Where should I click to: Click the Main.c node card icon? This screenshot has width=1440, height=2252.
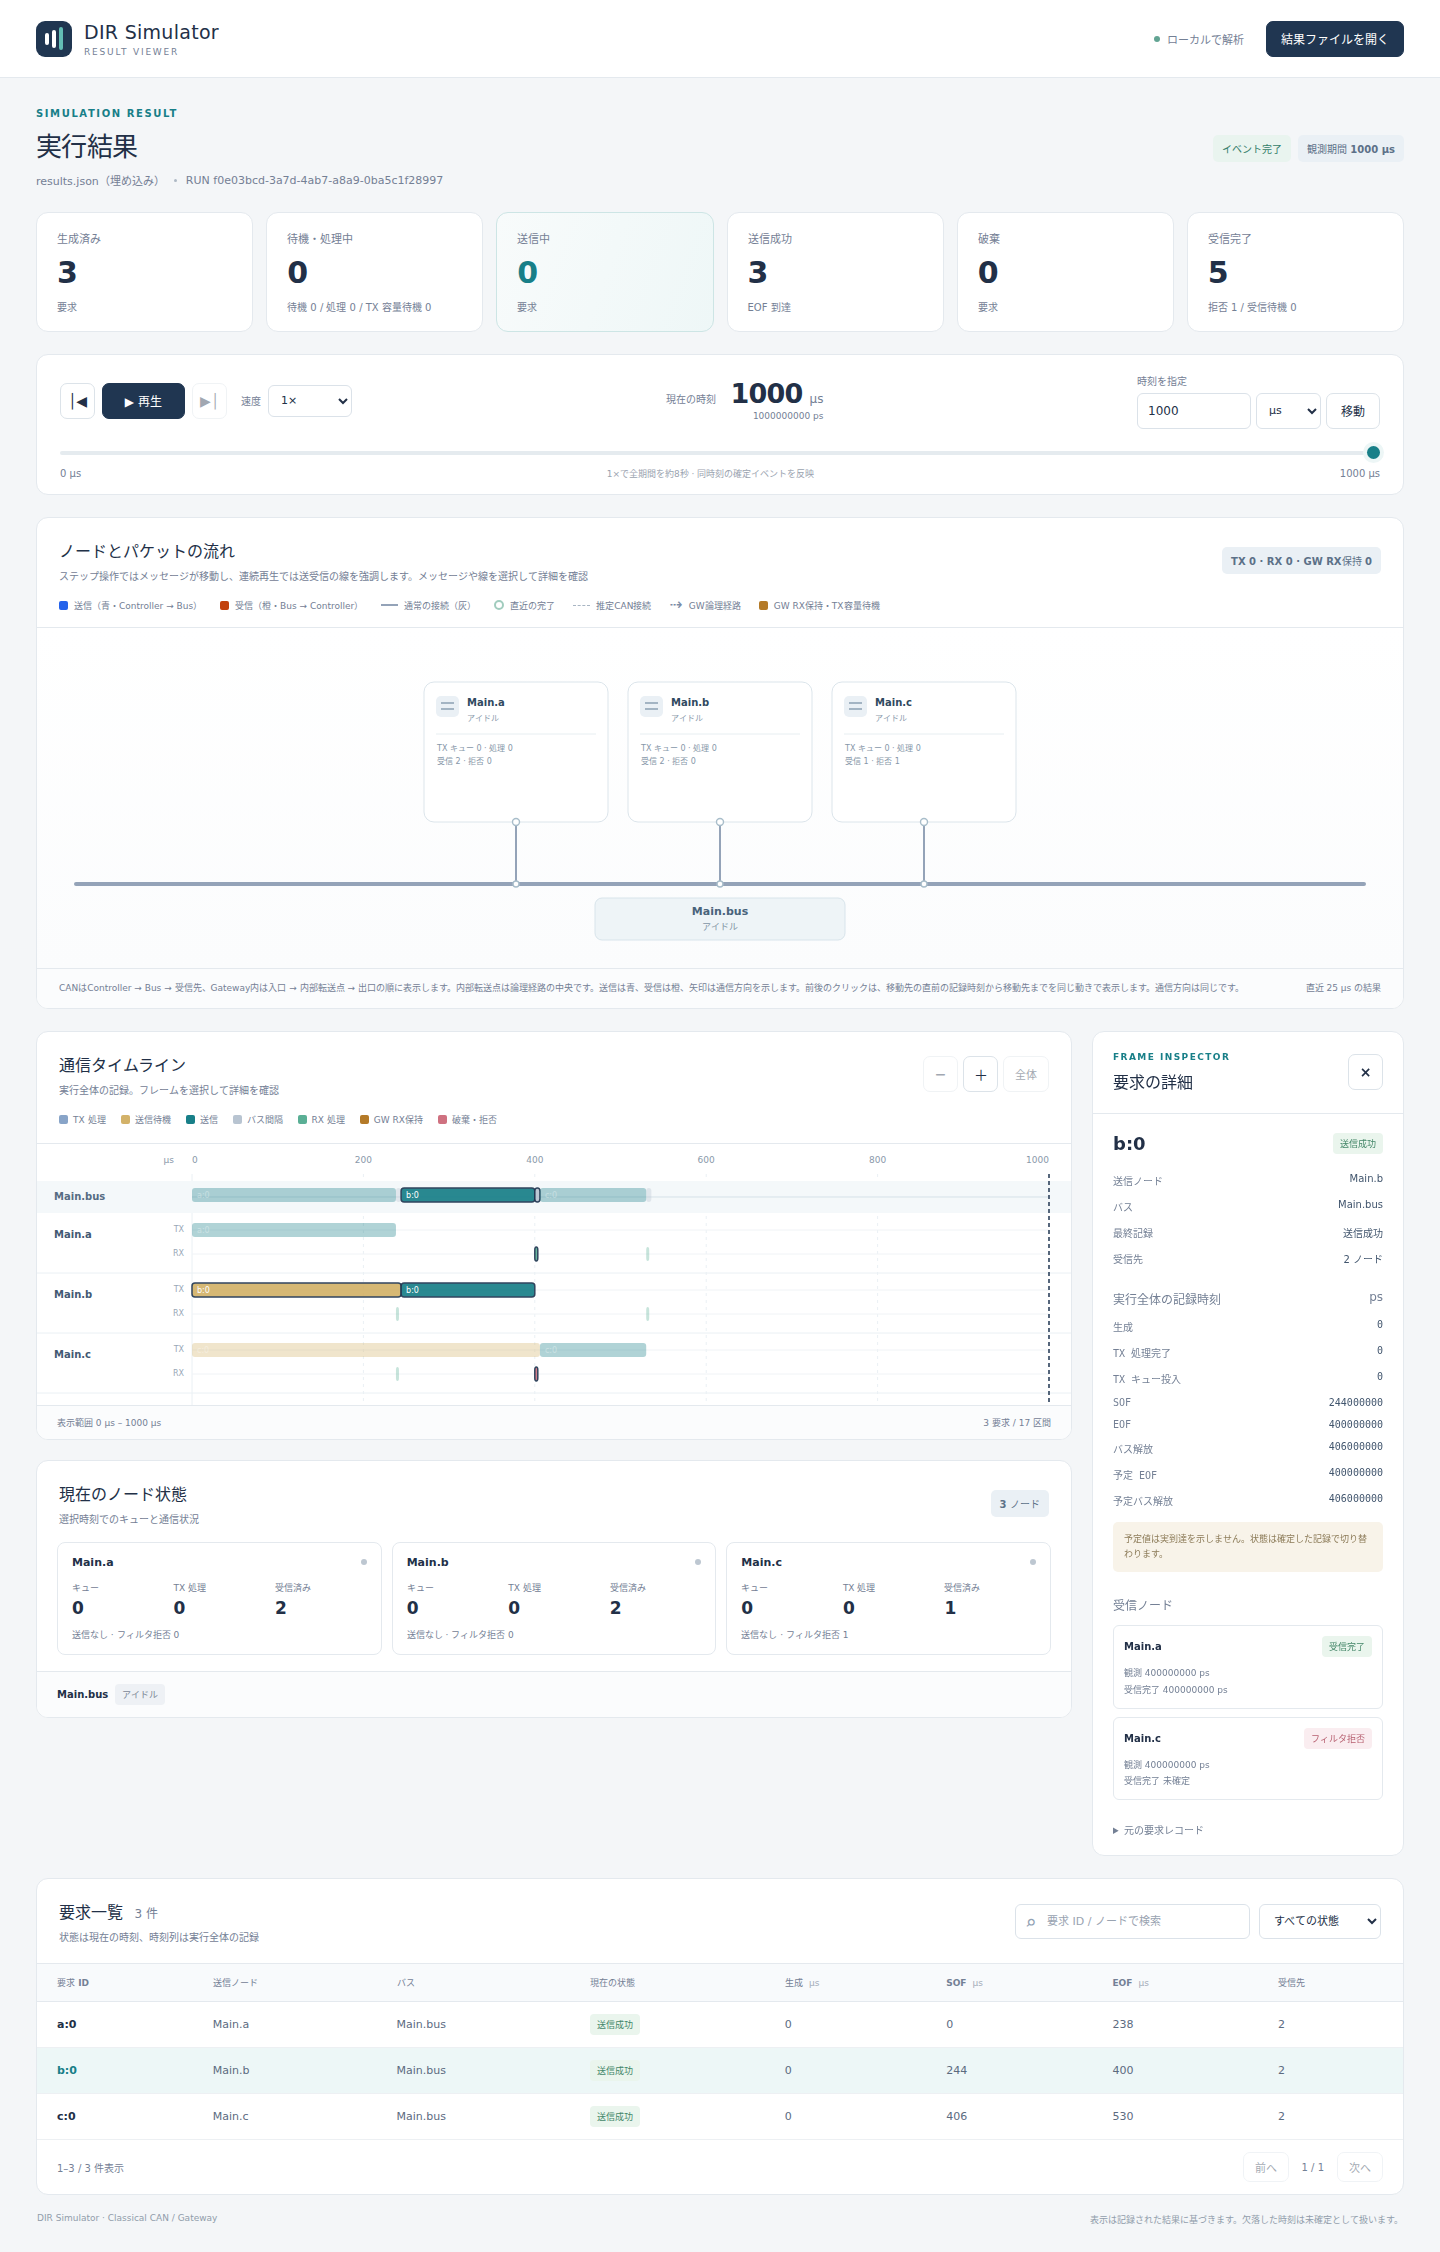point(856,706)
